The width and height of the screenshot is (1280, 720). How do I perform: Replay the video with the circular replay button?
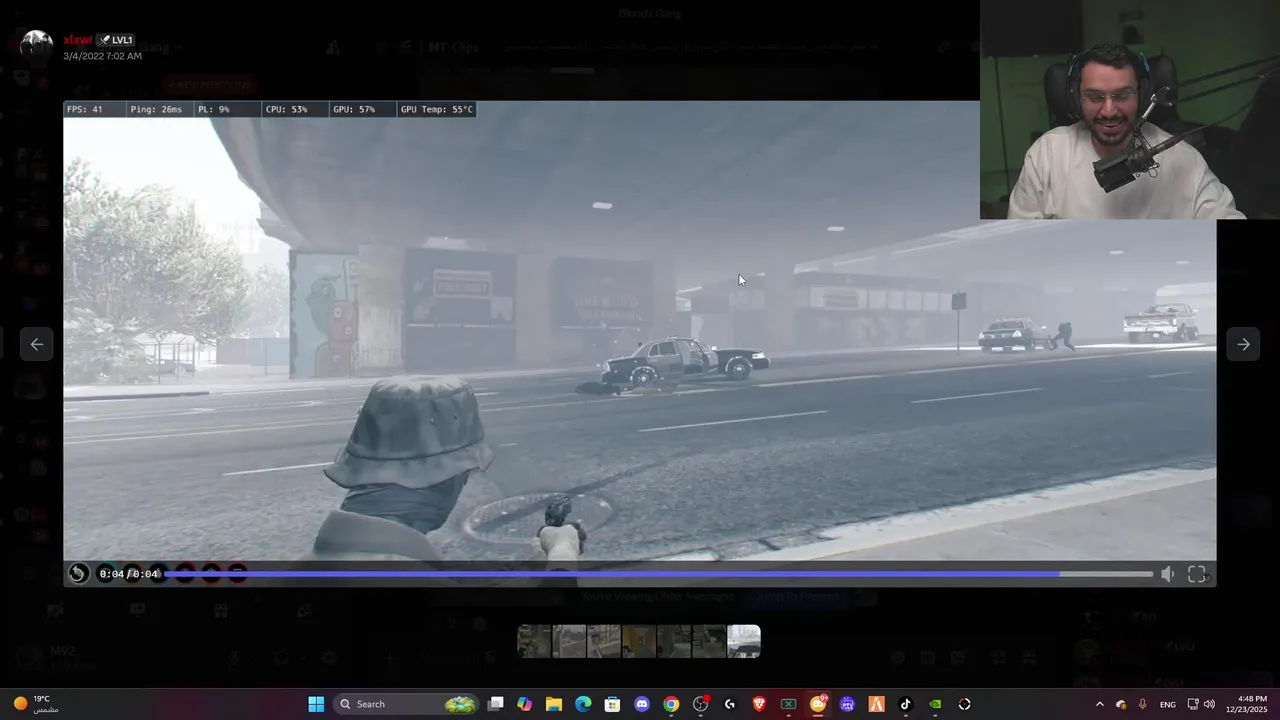(78, 574)
